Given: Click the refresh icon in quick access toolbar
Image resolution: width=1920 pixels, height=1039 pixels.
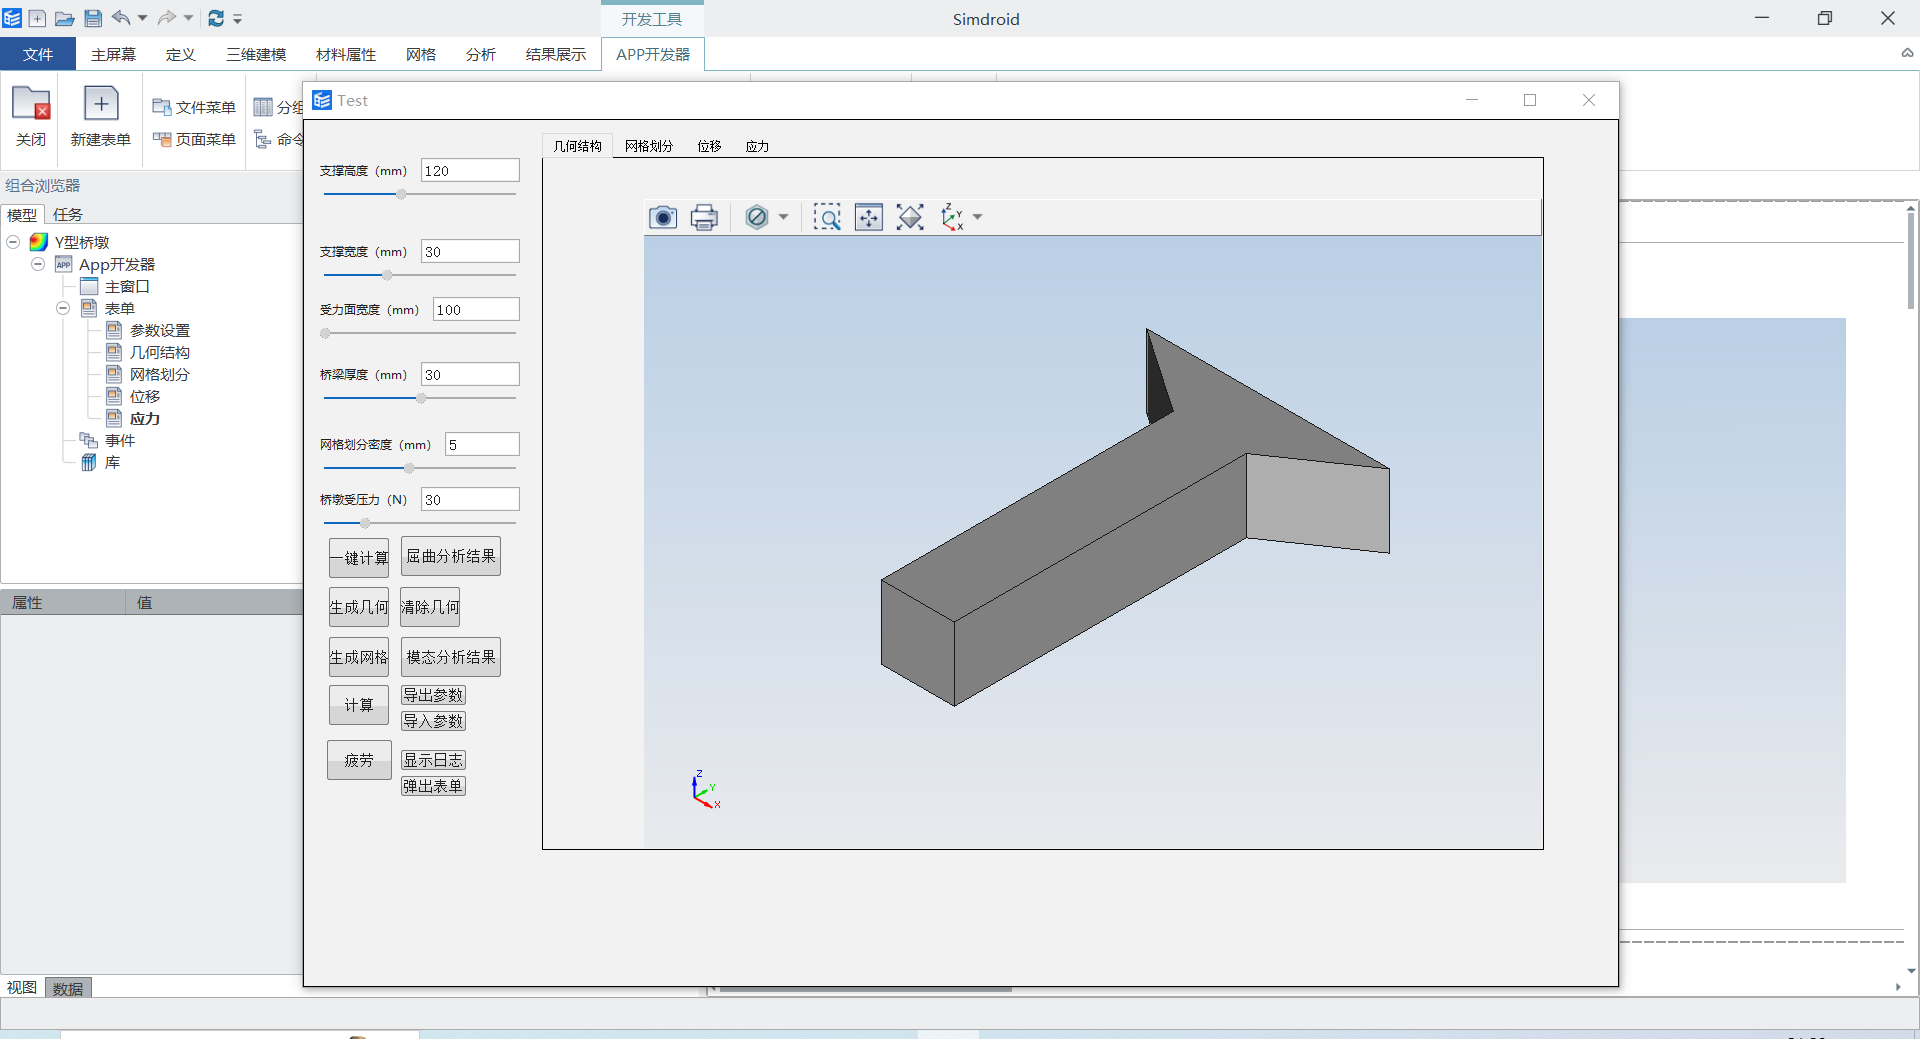Looking at the screenshot, I should click(x=215, y=18).
